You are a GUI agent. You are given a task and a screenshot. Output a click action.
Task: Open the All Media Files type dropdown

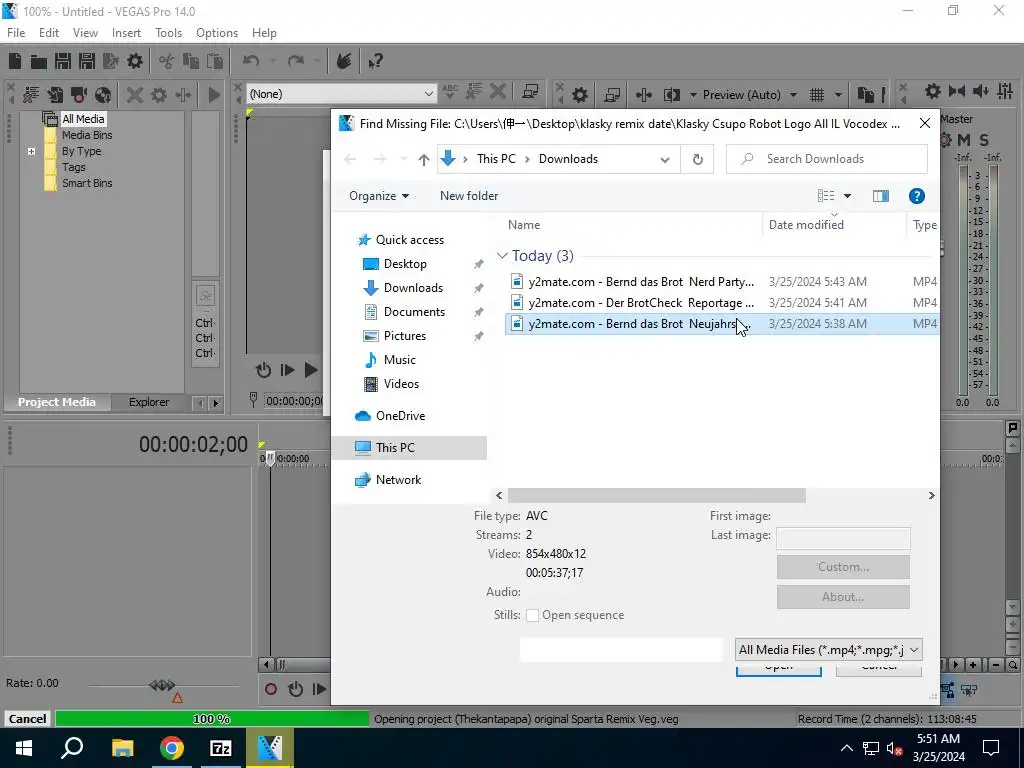pyautogui.click(x=829, y=650)
